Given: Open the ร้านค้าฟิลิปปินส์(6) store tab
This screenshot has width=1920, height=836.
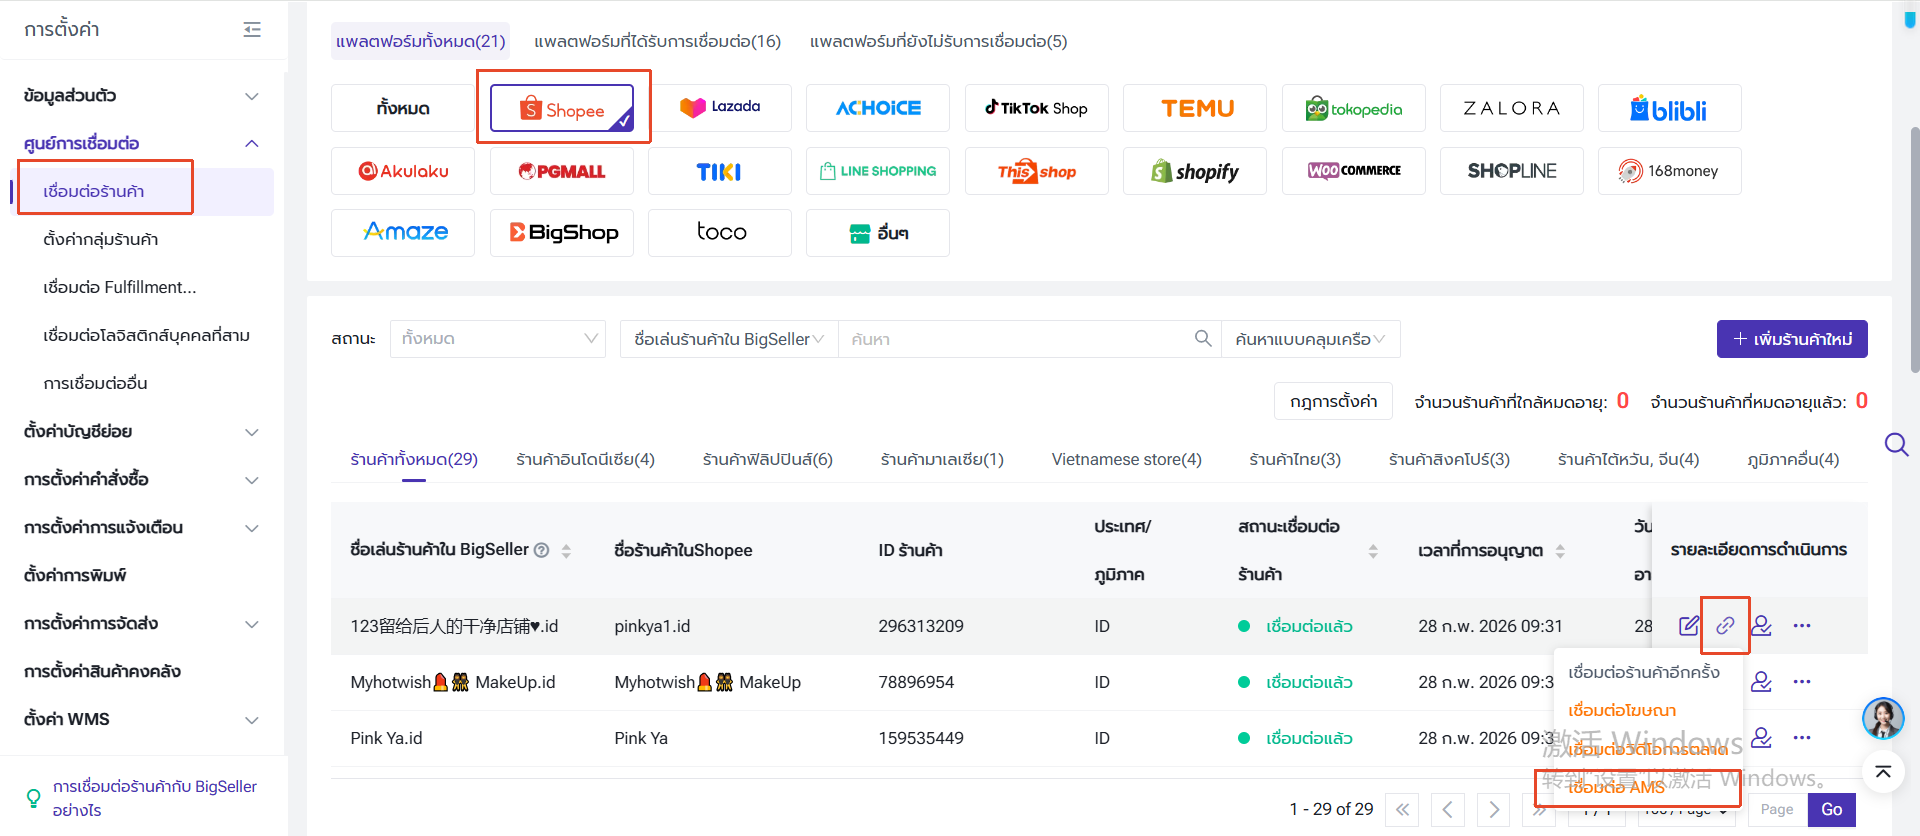Looking at the screenshot, I should 767,459.
